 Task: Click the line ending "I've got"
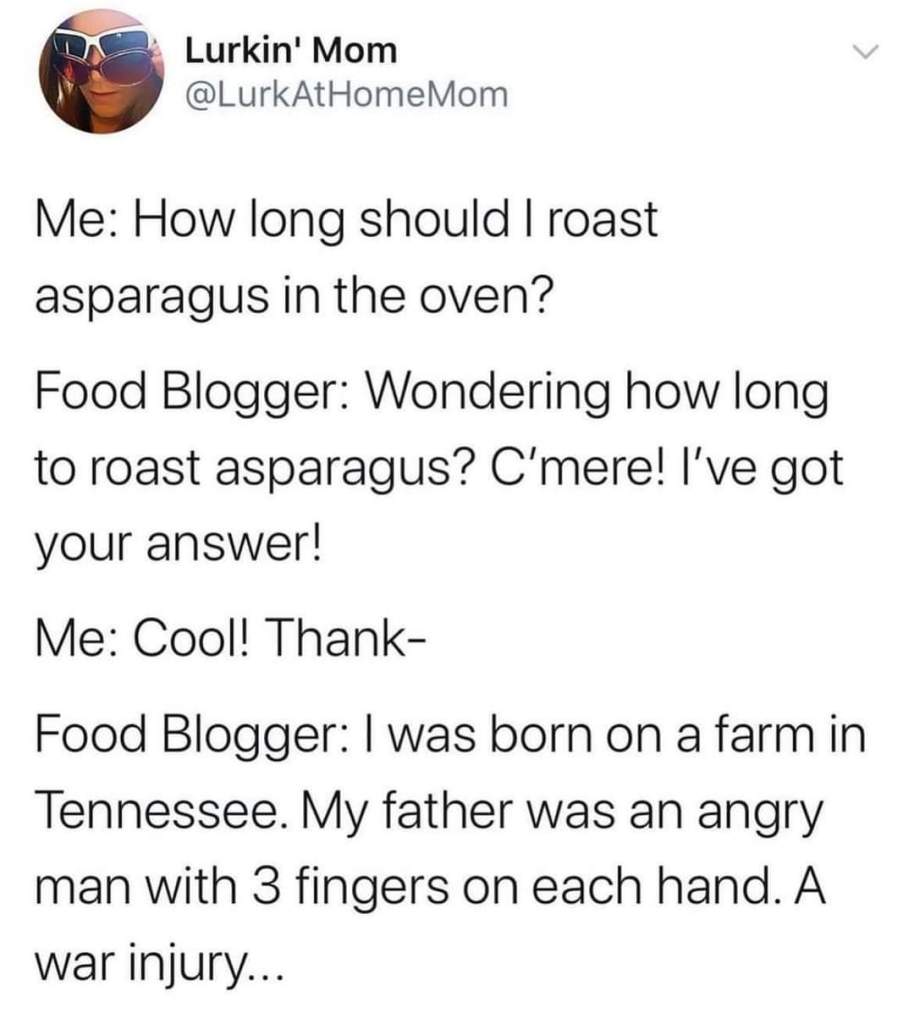(x=439, y=470)
